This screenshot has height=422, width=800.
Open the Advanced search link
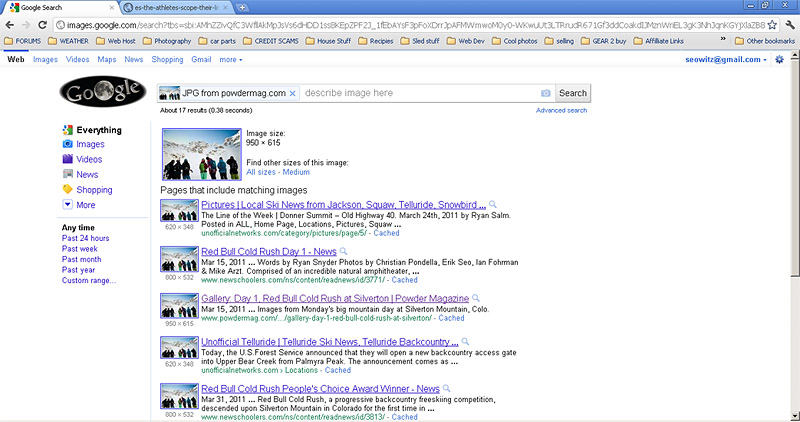[x=561, y=110]
